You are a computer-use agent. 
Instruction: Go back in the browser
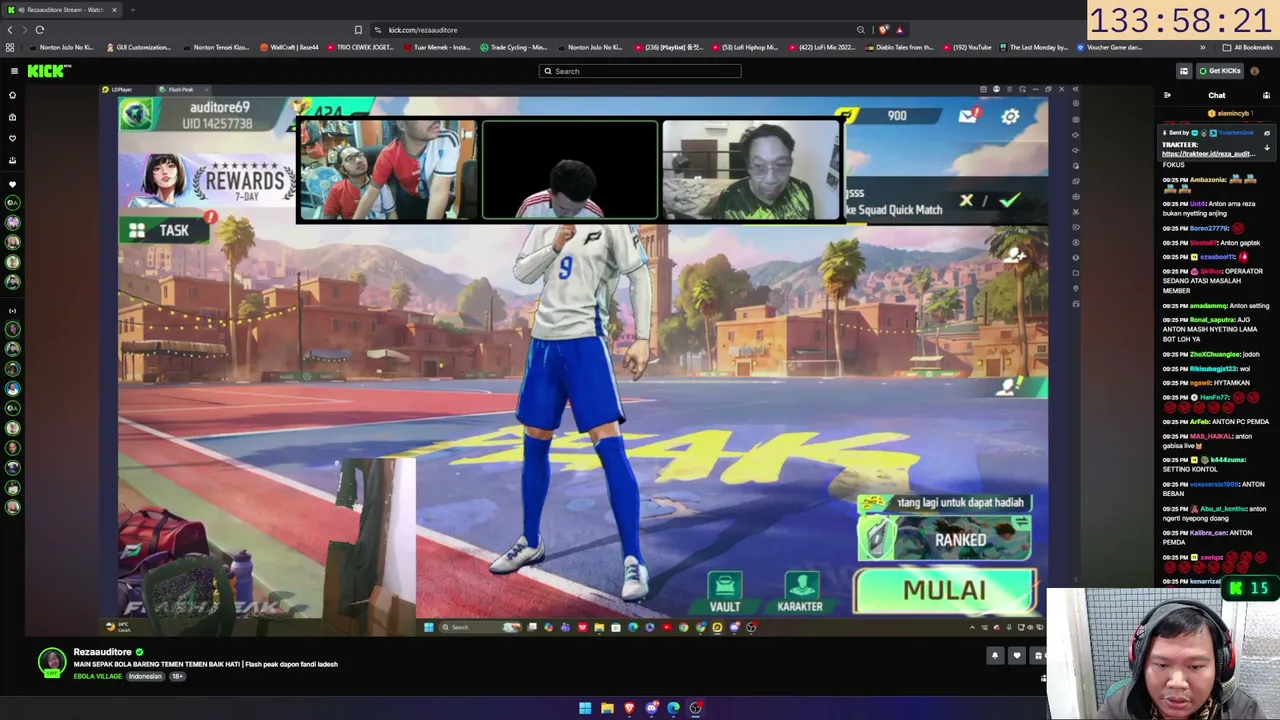coord(10,30)
